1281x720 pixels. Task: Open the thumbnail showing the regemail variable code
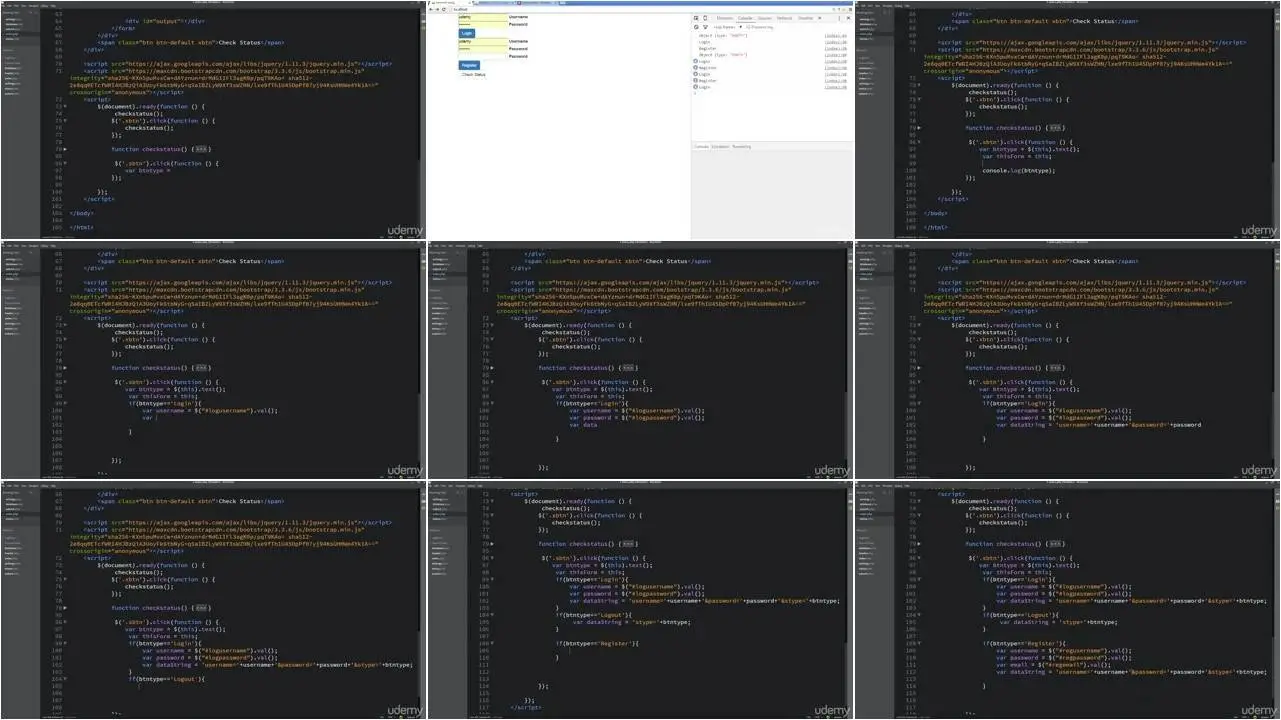click(x=1067, y=600)
